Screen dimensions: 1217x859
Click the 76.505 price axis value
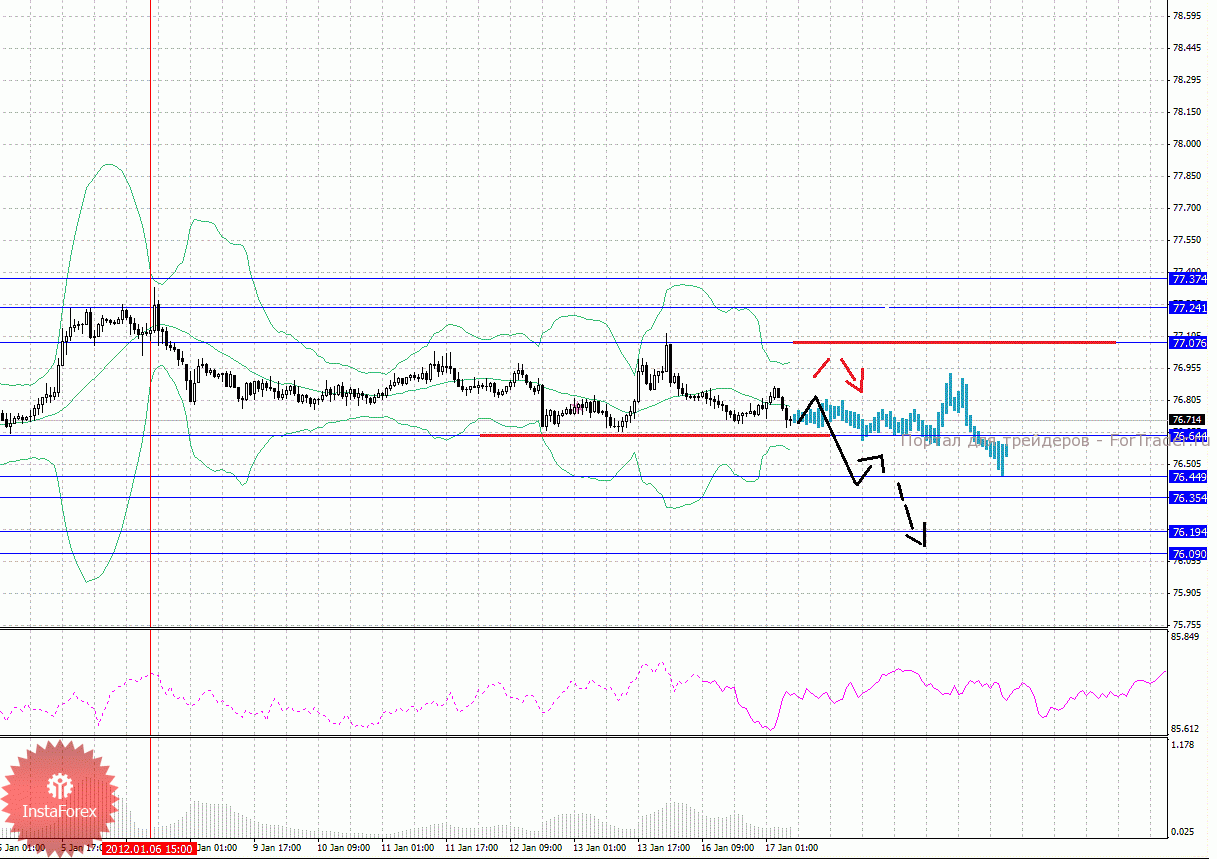coord(1187,464)
